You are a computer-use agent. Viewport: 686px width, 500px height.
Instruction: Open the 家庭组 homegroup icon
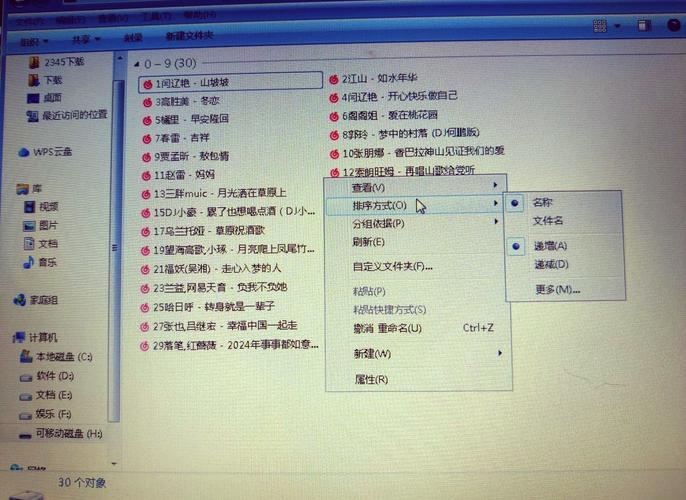[x=19, y=300]
